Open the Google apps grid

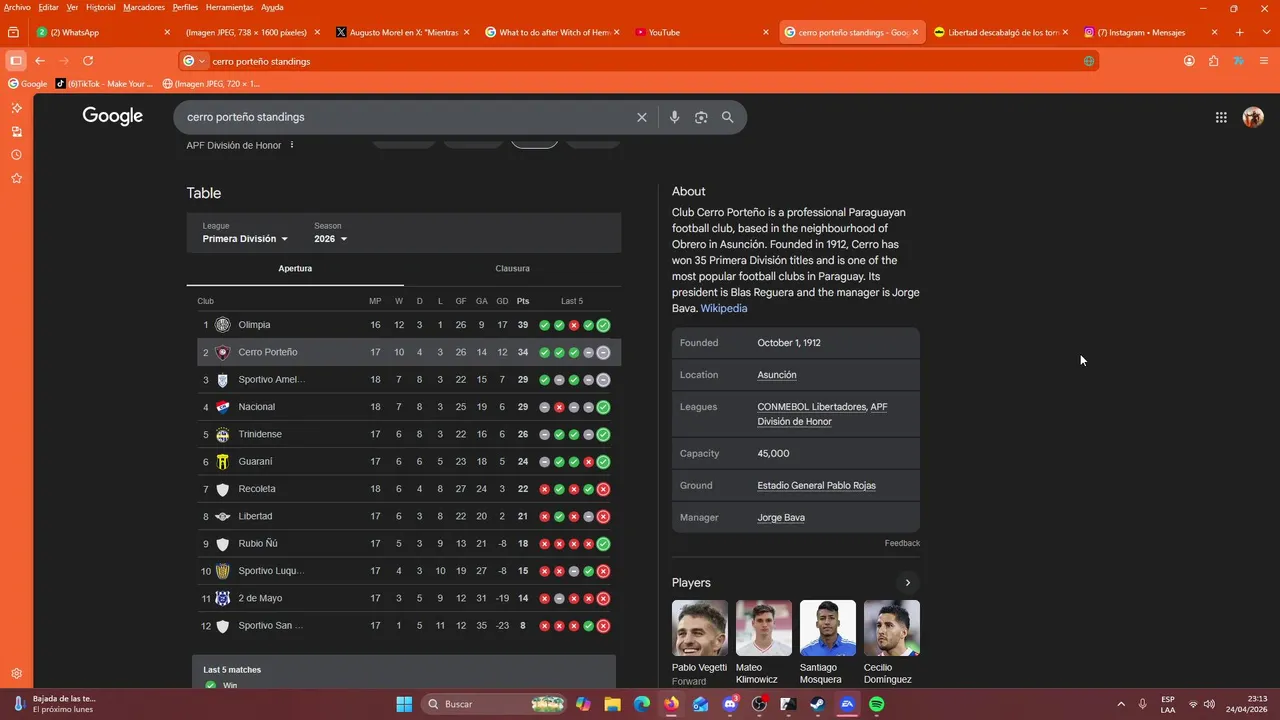tap(1221, 117)
